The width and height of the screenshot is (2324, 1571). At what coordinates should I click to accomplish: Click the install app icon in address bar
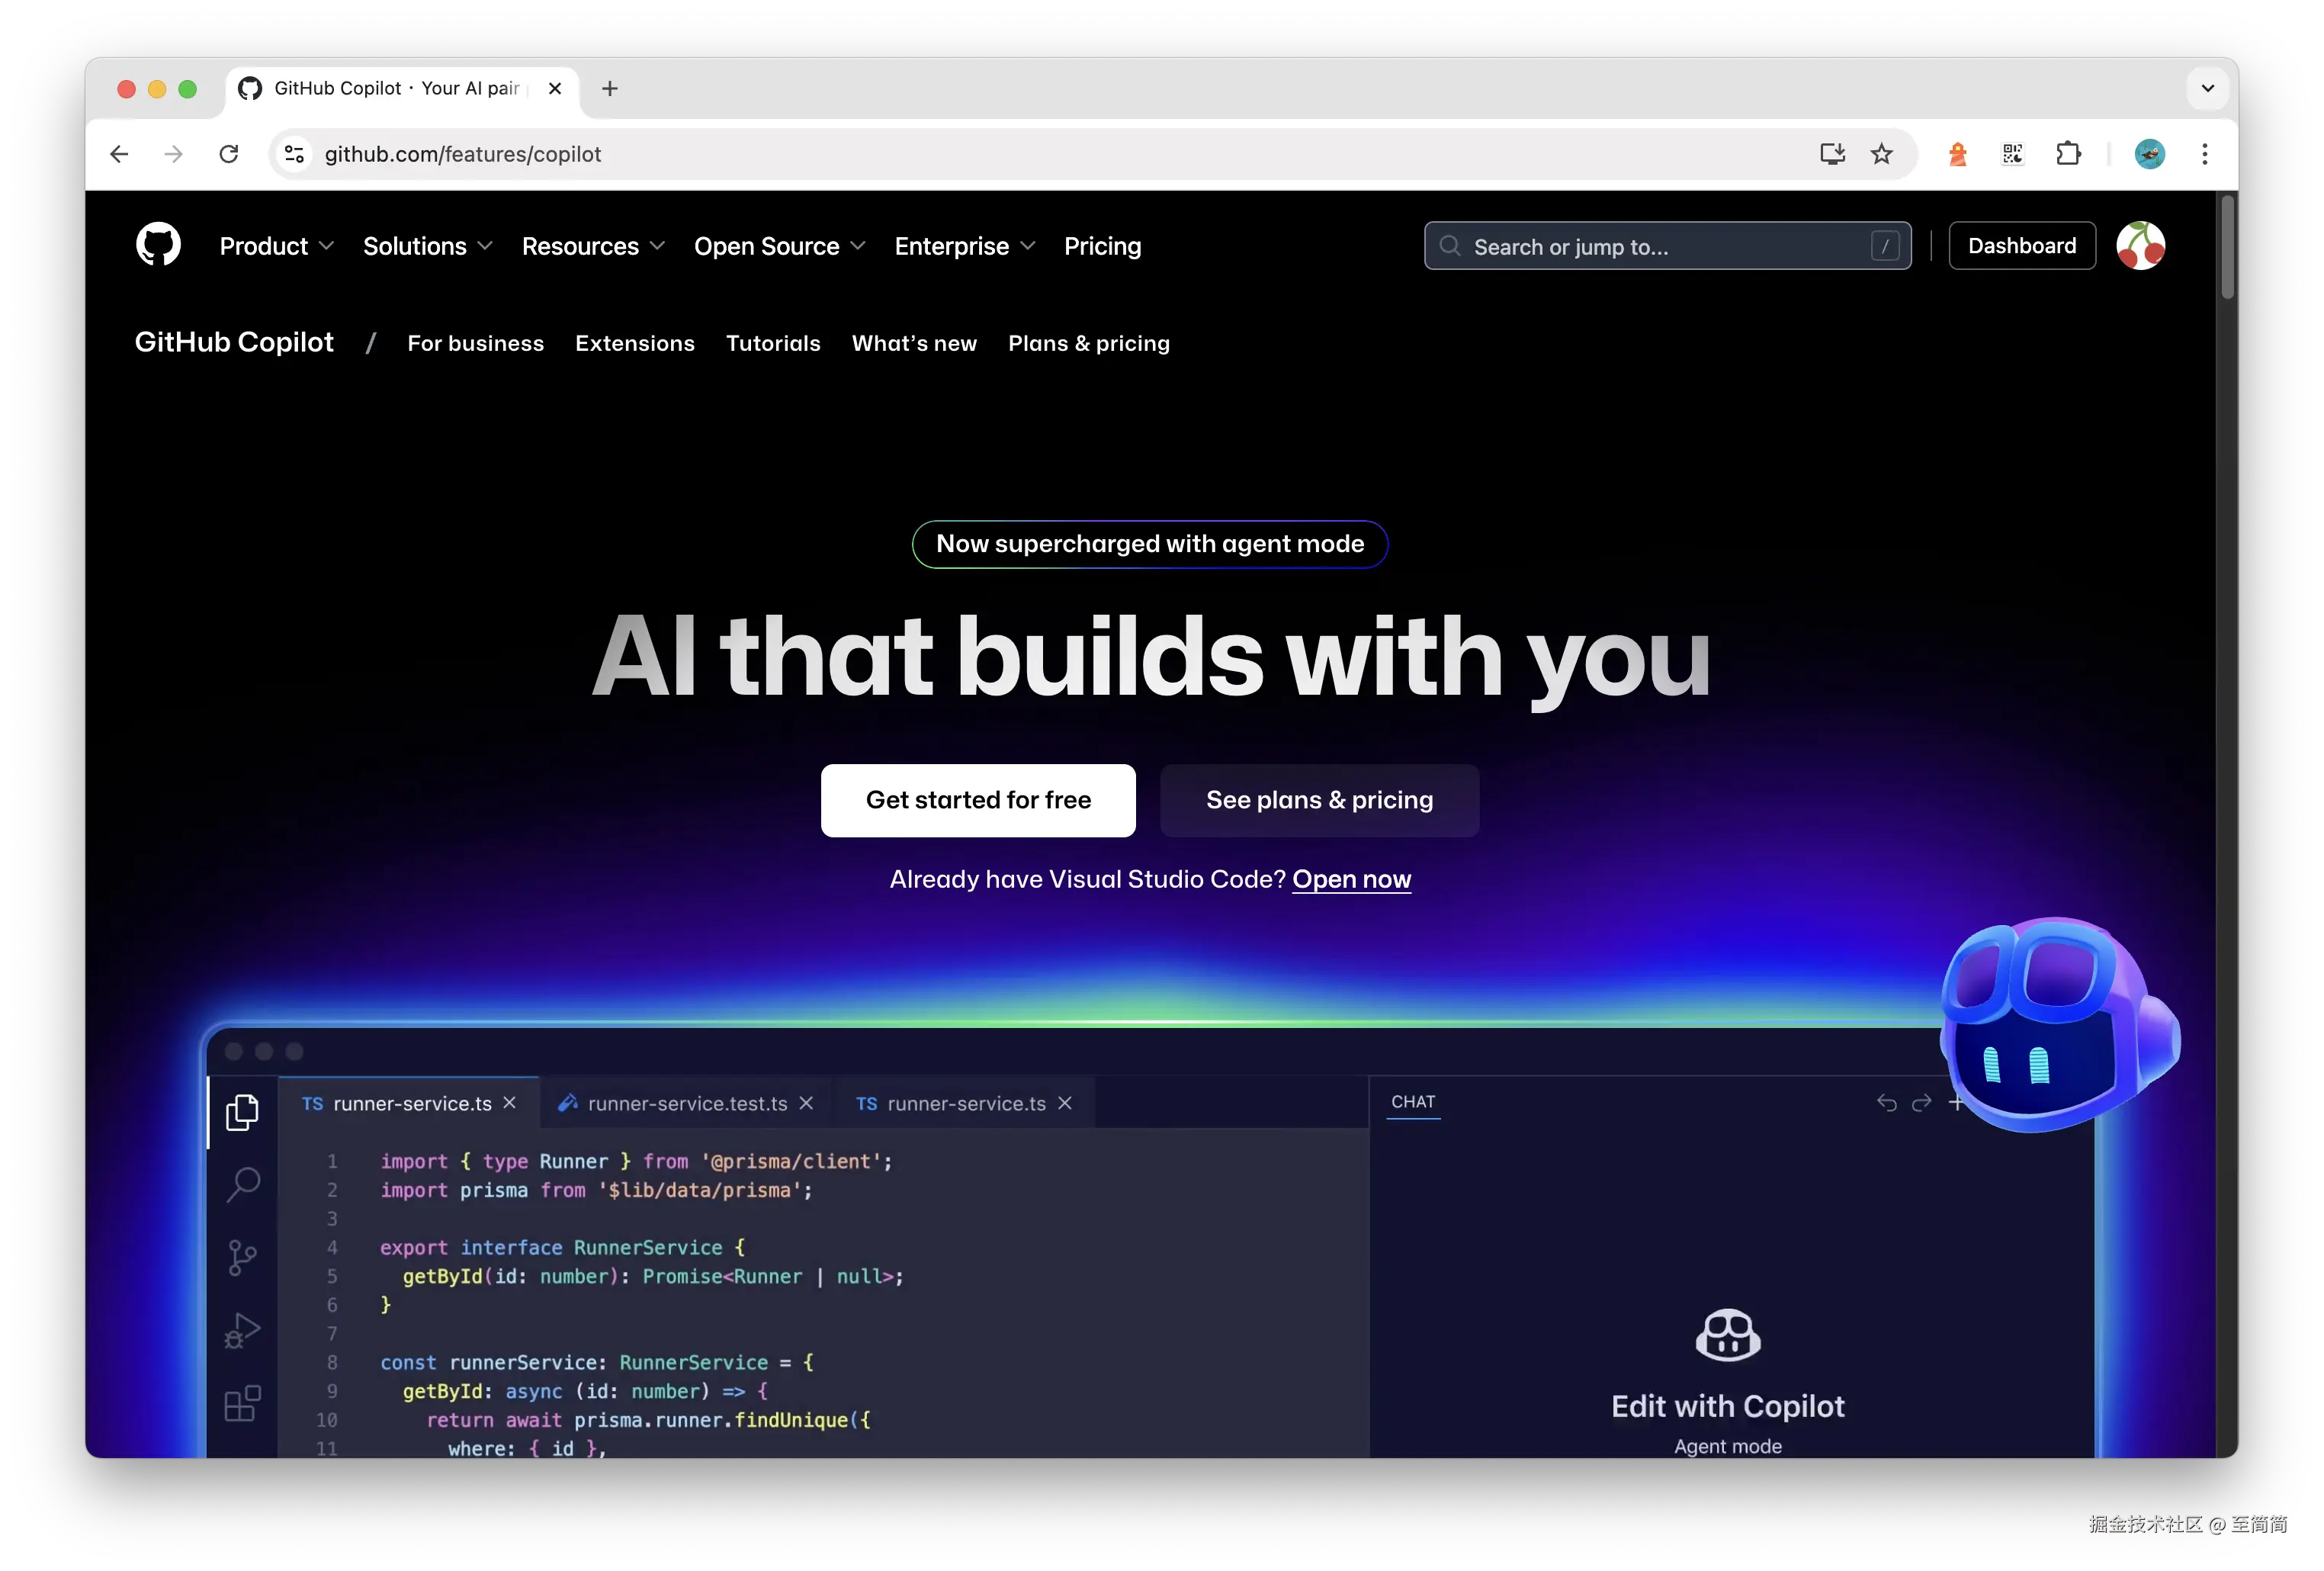tap(1832, 154)
